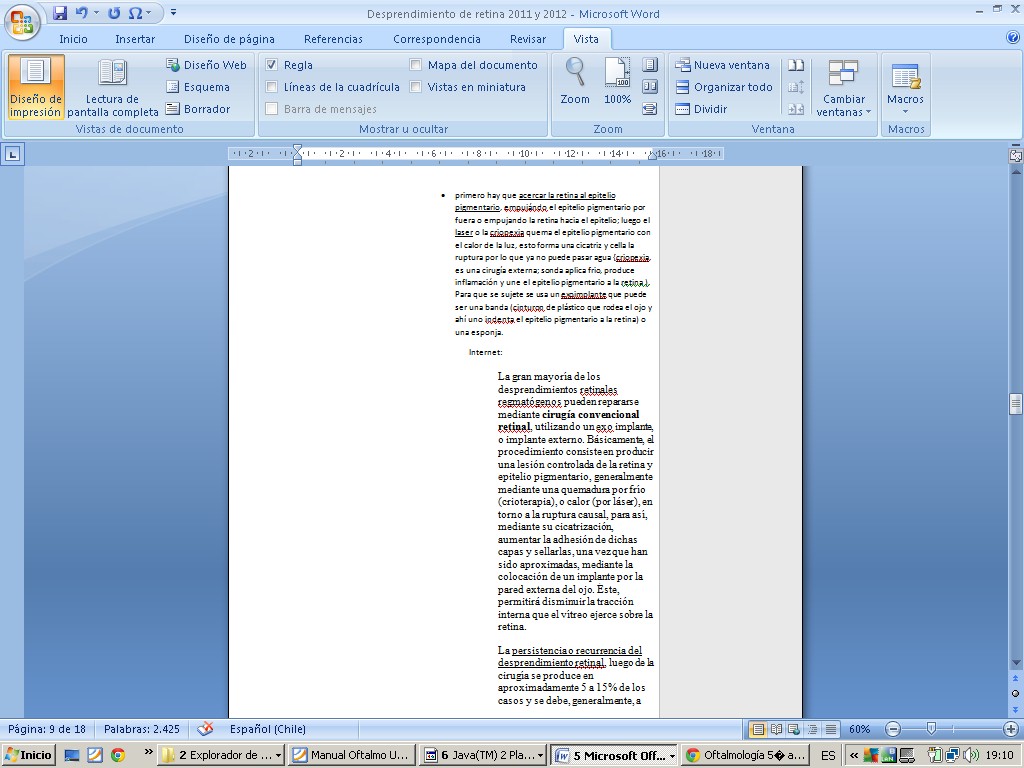Switch to Lectura de pantalla completa view

tap(112, 87)
